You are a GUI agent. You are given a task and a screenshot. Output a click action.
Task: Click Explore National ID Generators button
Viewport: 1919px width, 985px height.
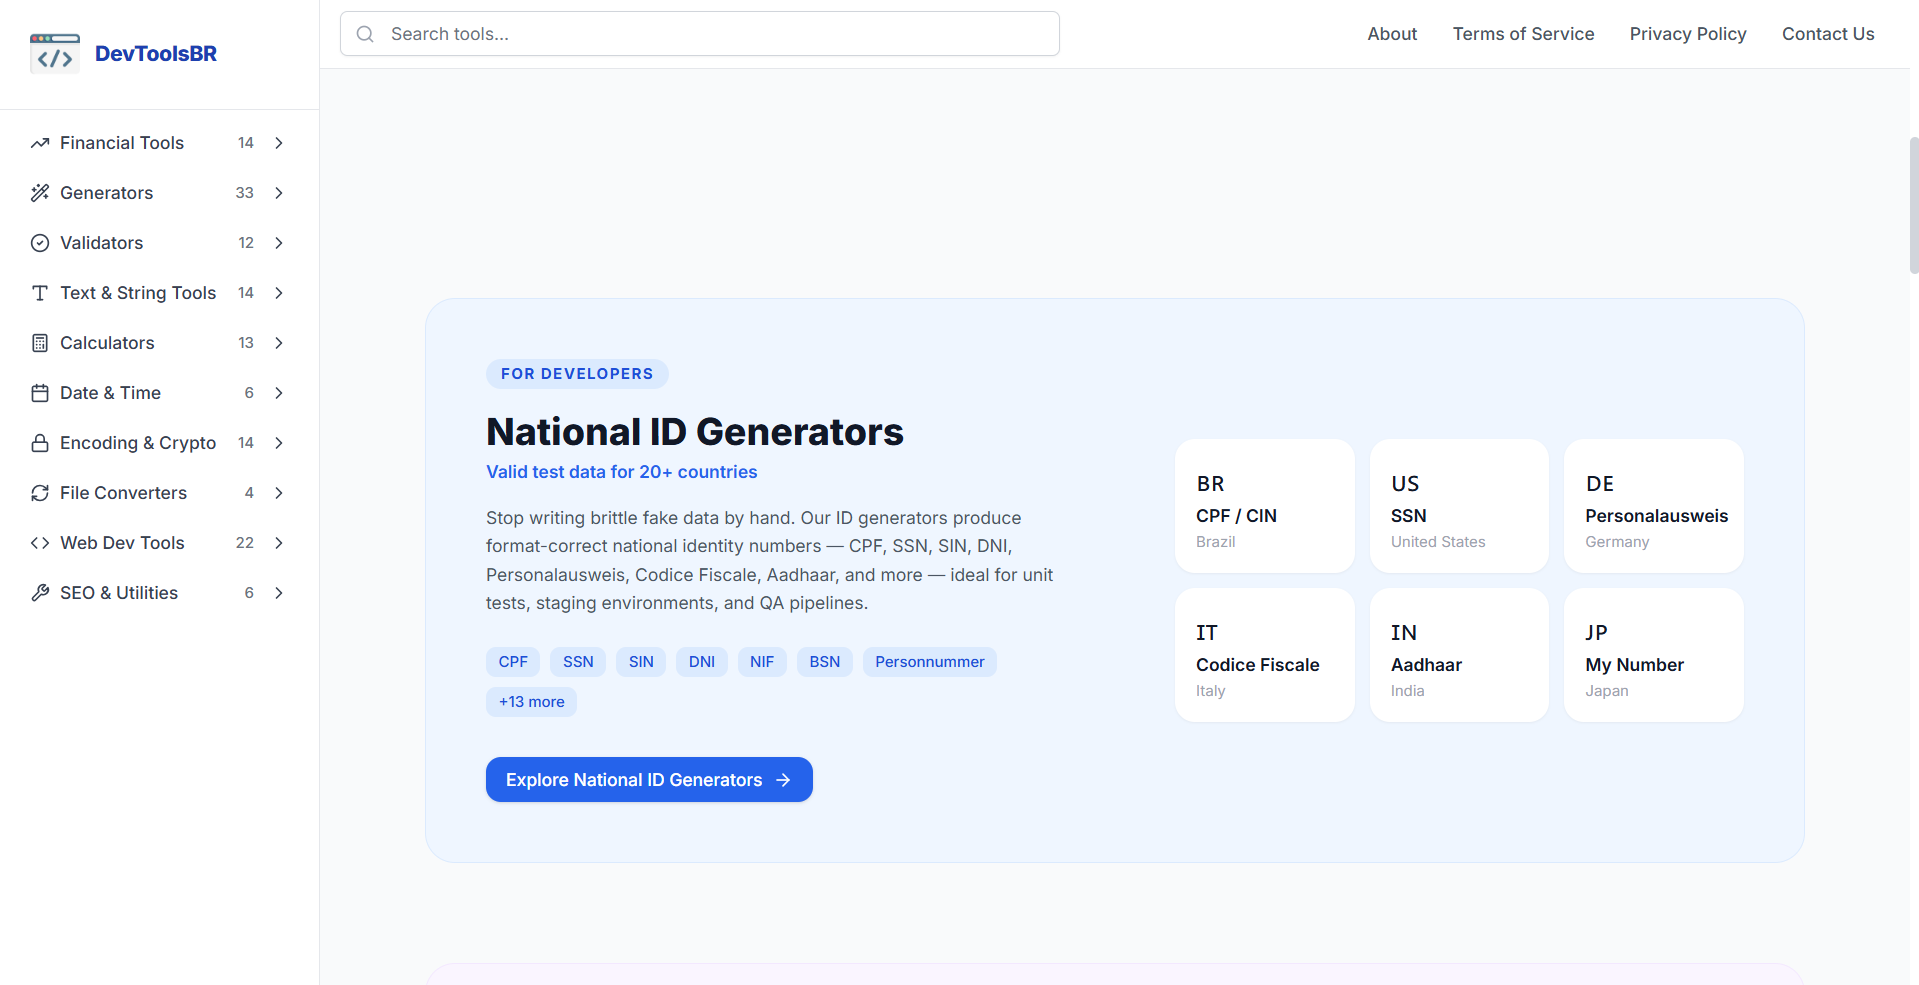[x=649, y=780]
